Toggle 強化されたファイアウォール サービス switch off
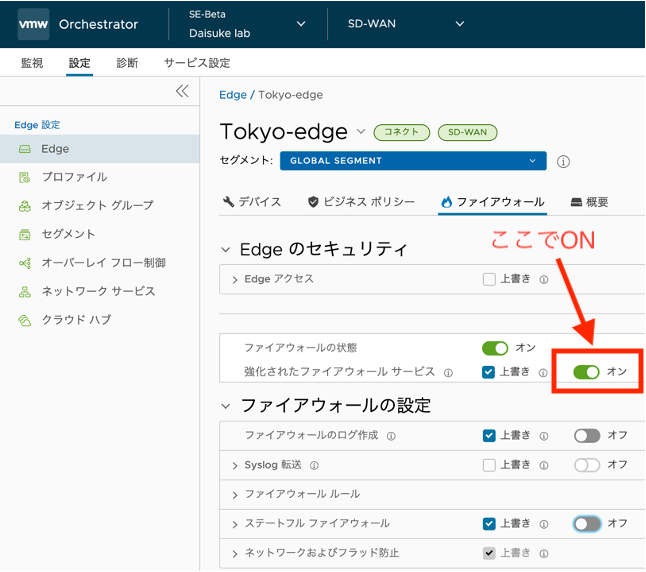Image resolution: width=646 pixels, height=572 pixels. point(586,372)
